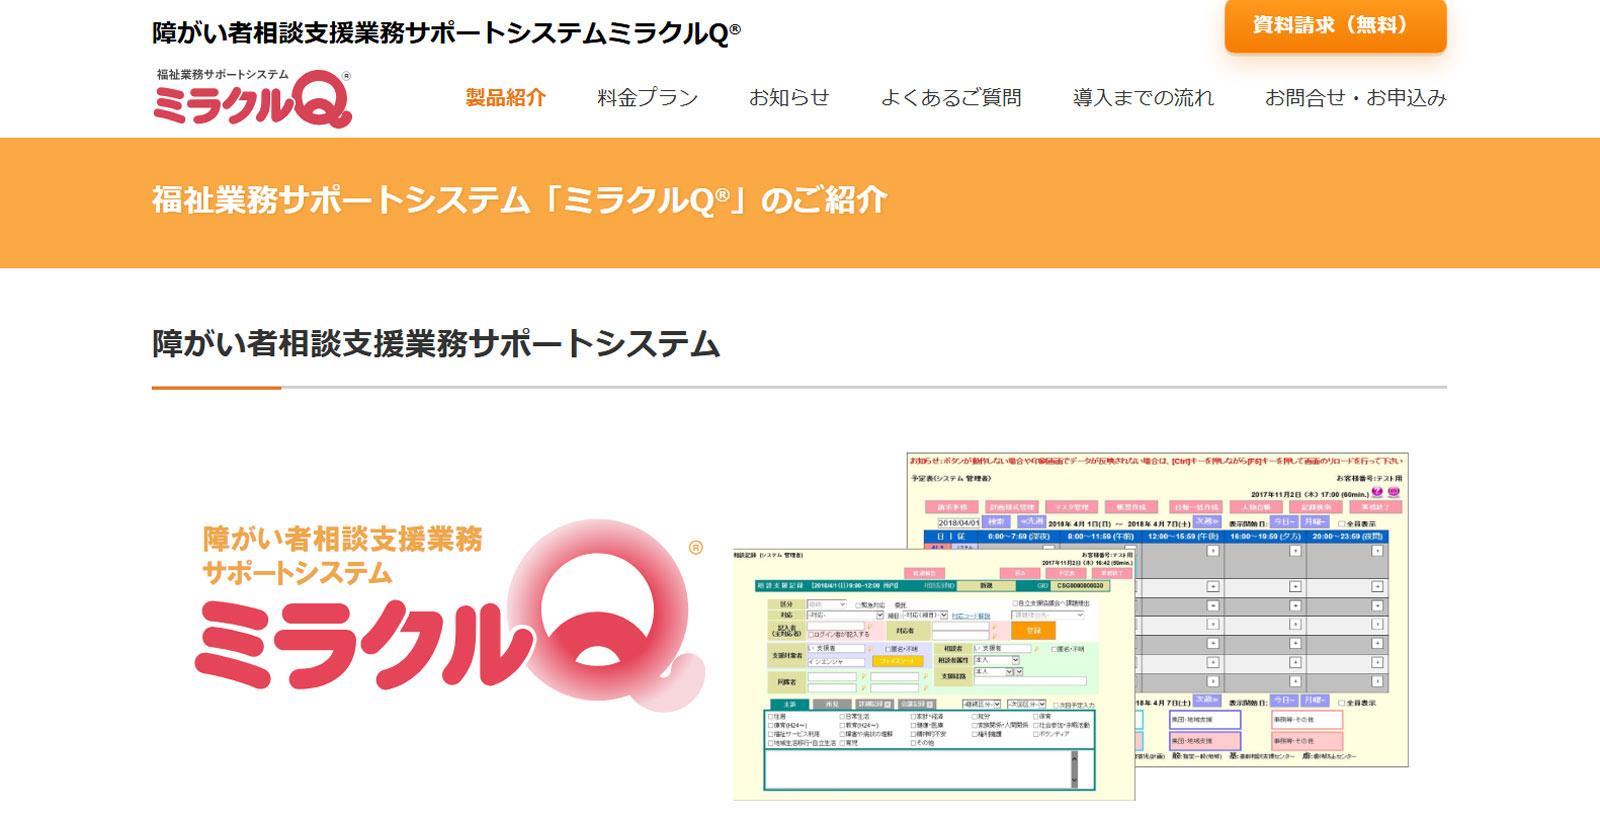Screen dimensions: 1600x817
Task: Select よくあるご質問 in navigation
Action: [951, 98]
